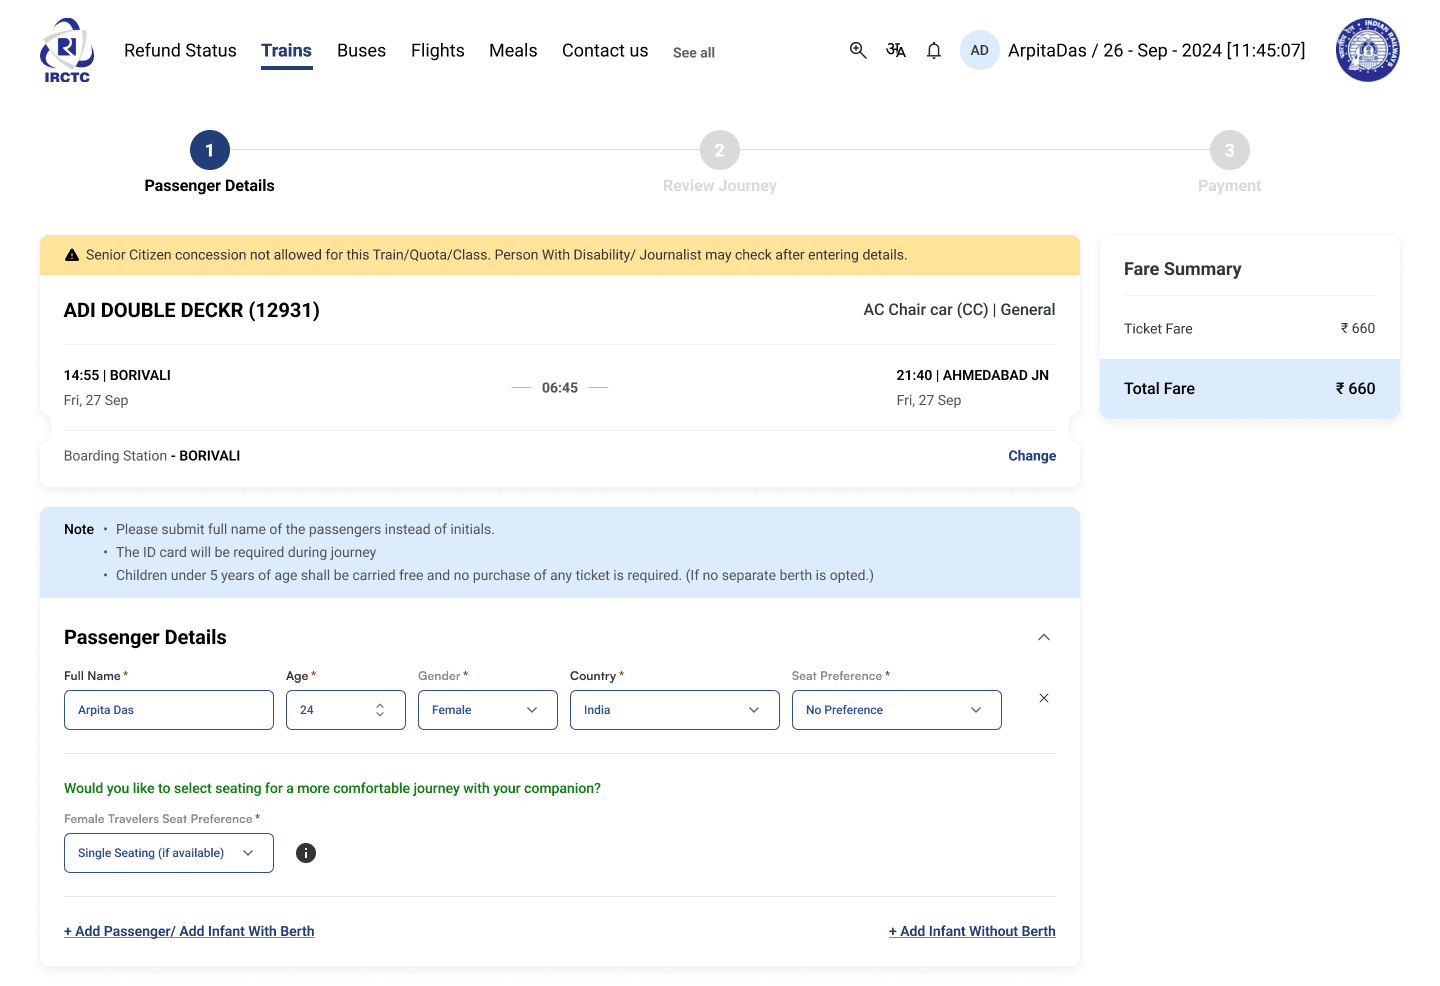The height and width of the screenshot is (986, 1440).
Task: Click the Boarding Station - BORIVALI text
Action: (152, 455)
